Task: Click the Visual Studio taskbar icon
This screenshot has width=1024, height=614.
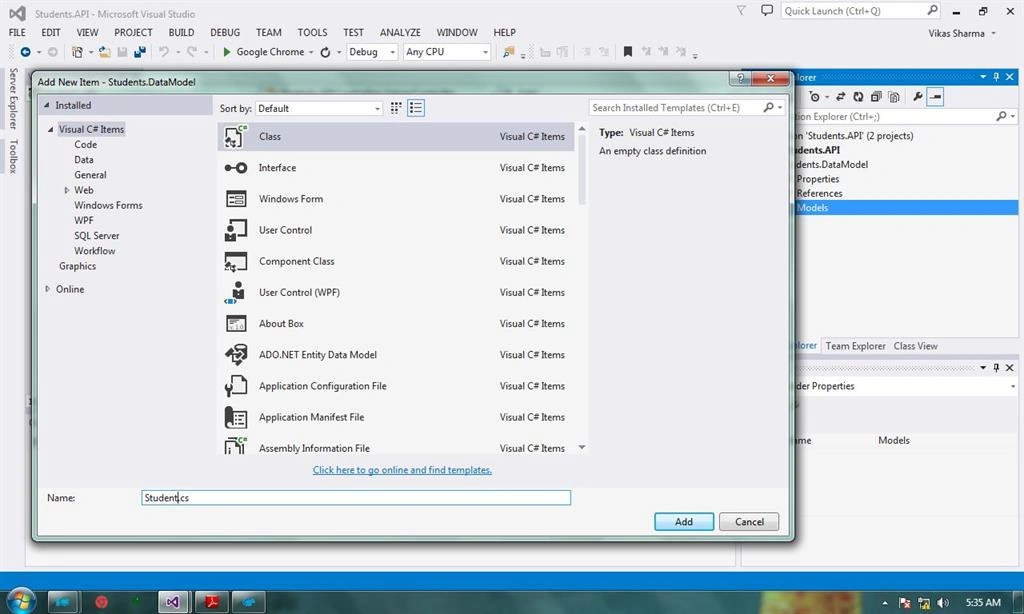Action: (x=173, y=602)
